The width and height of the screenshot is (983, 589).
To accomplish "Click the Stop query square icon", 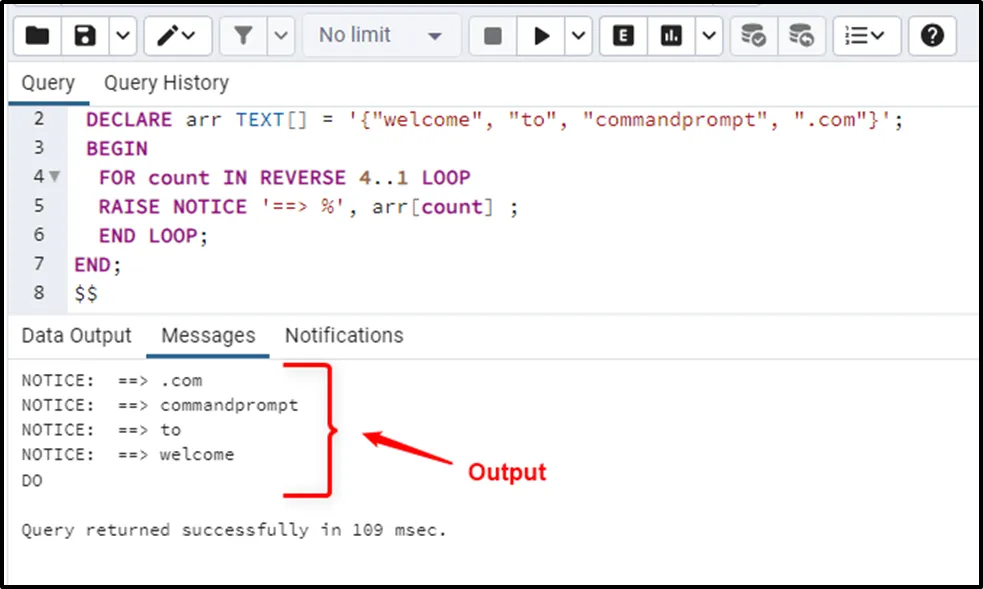I will (493, 36).
